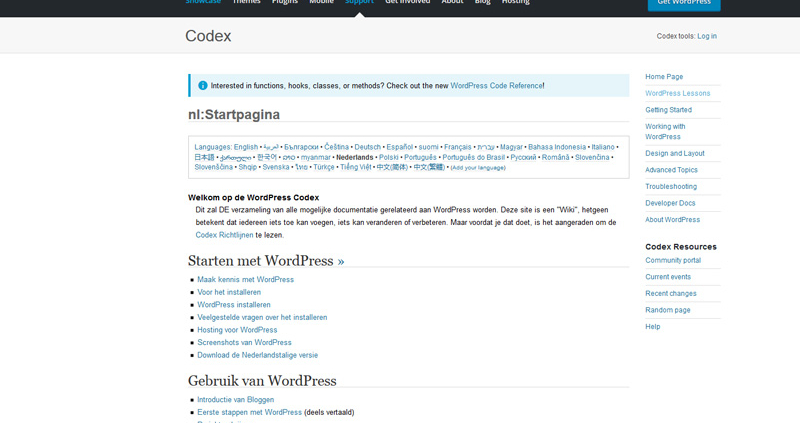This screenshot has height=423, width=800.
Task: Select Advanced Topics in the sidebar
Action: 671,170
